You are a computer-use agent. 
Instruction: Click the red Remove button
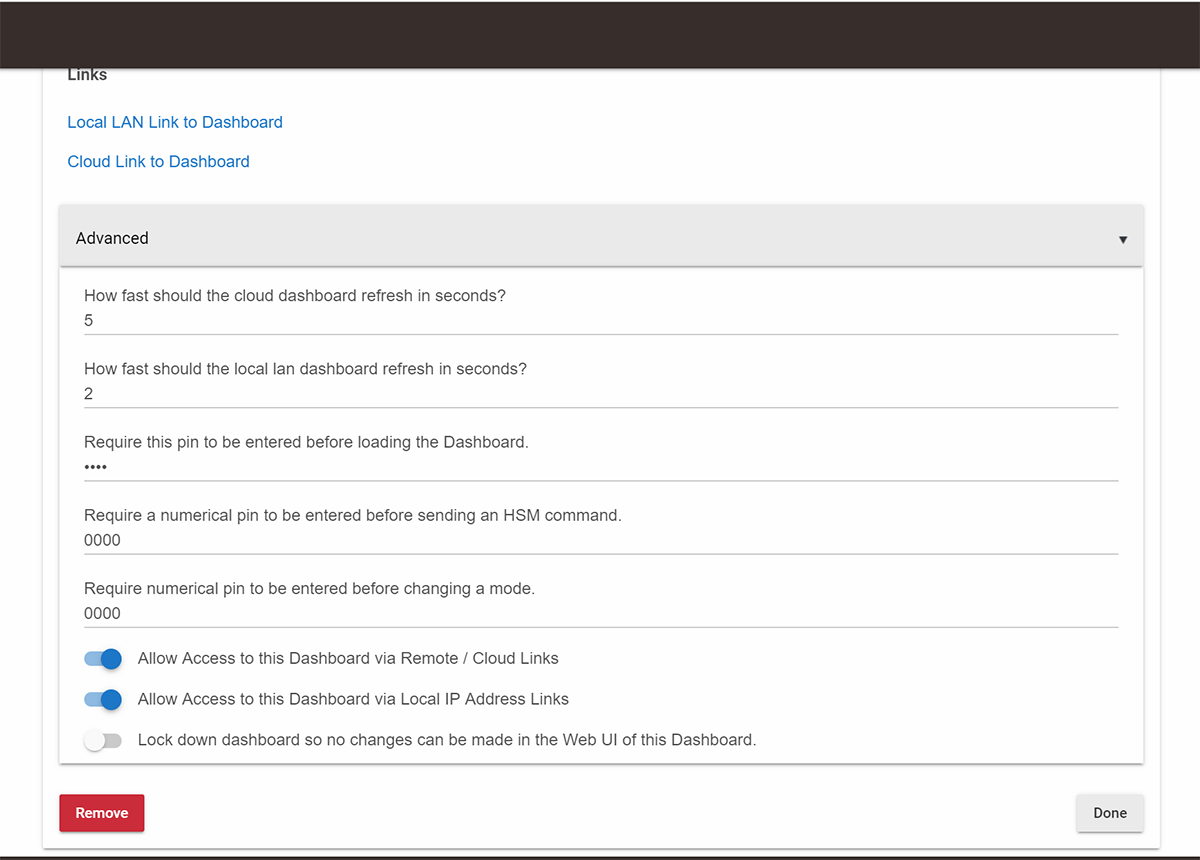[x=102, y=813]
